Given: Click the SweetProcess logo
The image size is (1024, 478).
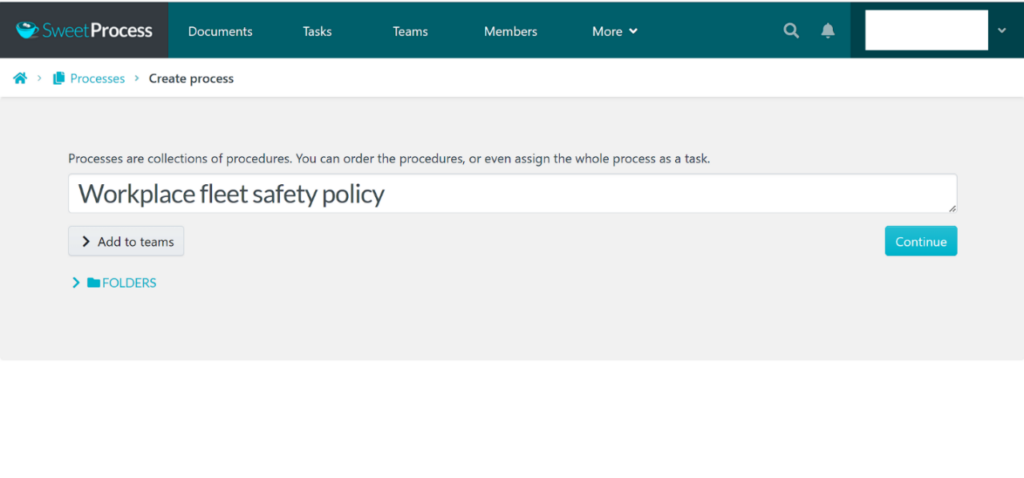Looking at the screenshot, I should [84, 31].
